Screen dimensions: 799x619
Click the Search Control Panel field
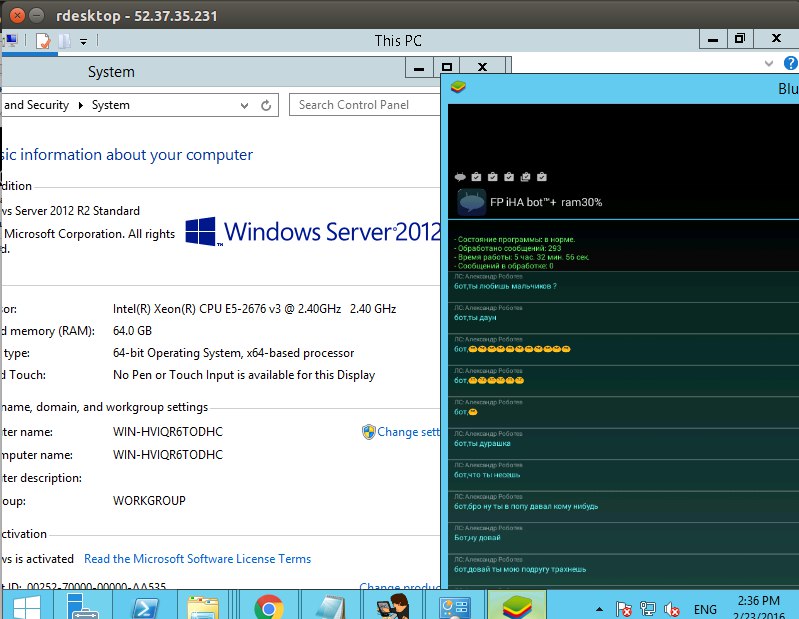pos(365,105)
